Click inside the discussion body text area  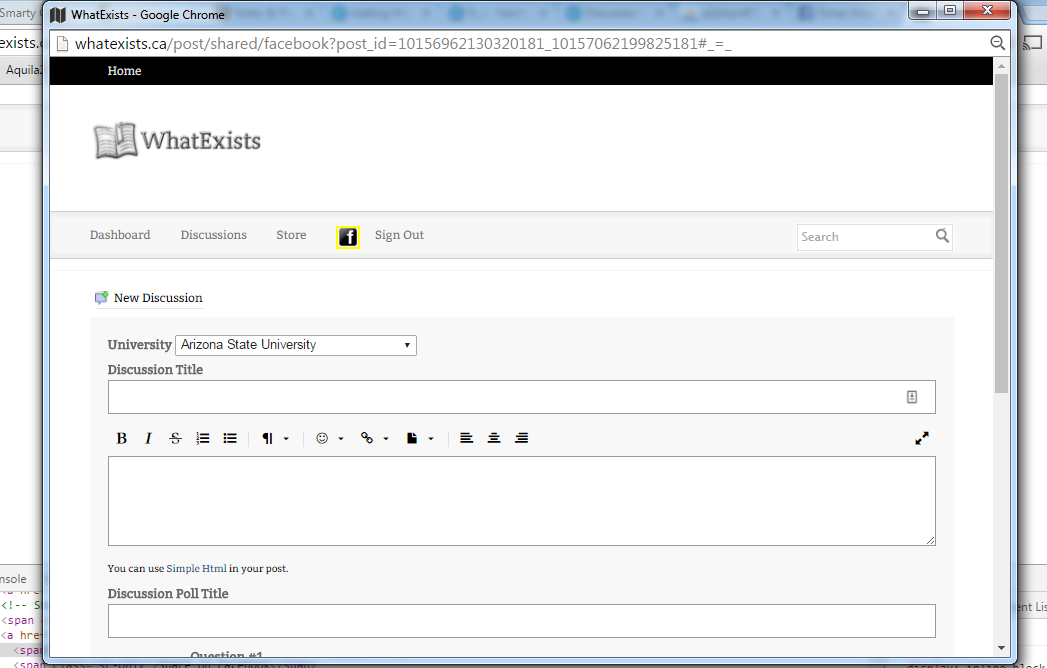point(521,501)
